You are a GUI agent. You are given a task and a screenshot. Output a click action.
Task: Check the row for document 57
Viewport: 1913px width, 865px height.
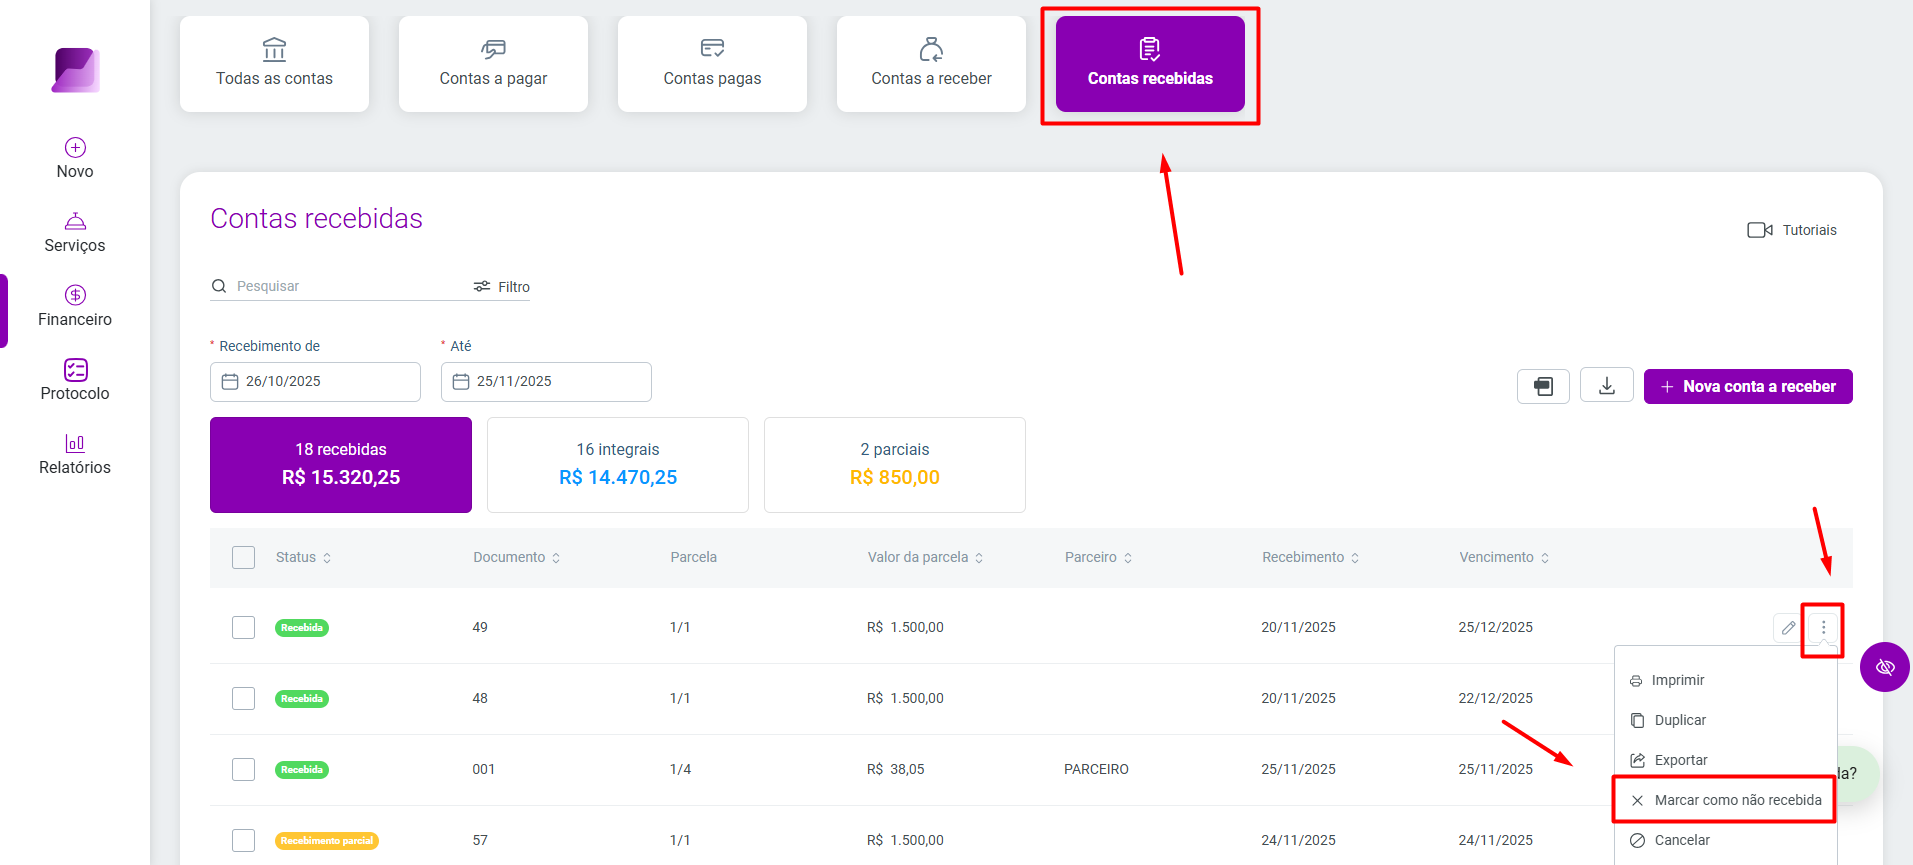[x=243, y=840]
